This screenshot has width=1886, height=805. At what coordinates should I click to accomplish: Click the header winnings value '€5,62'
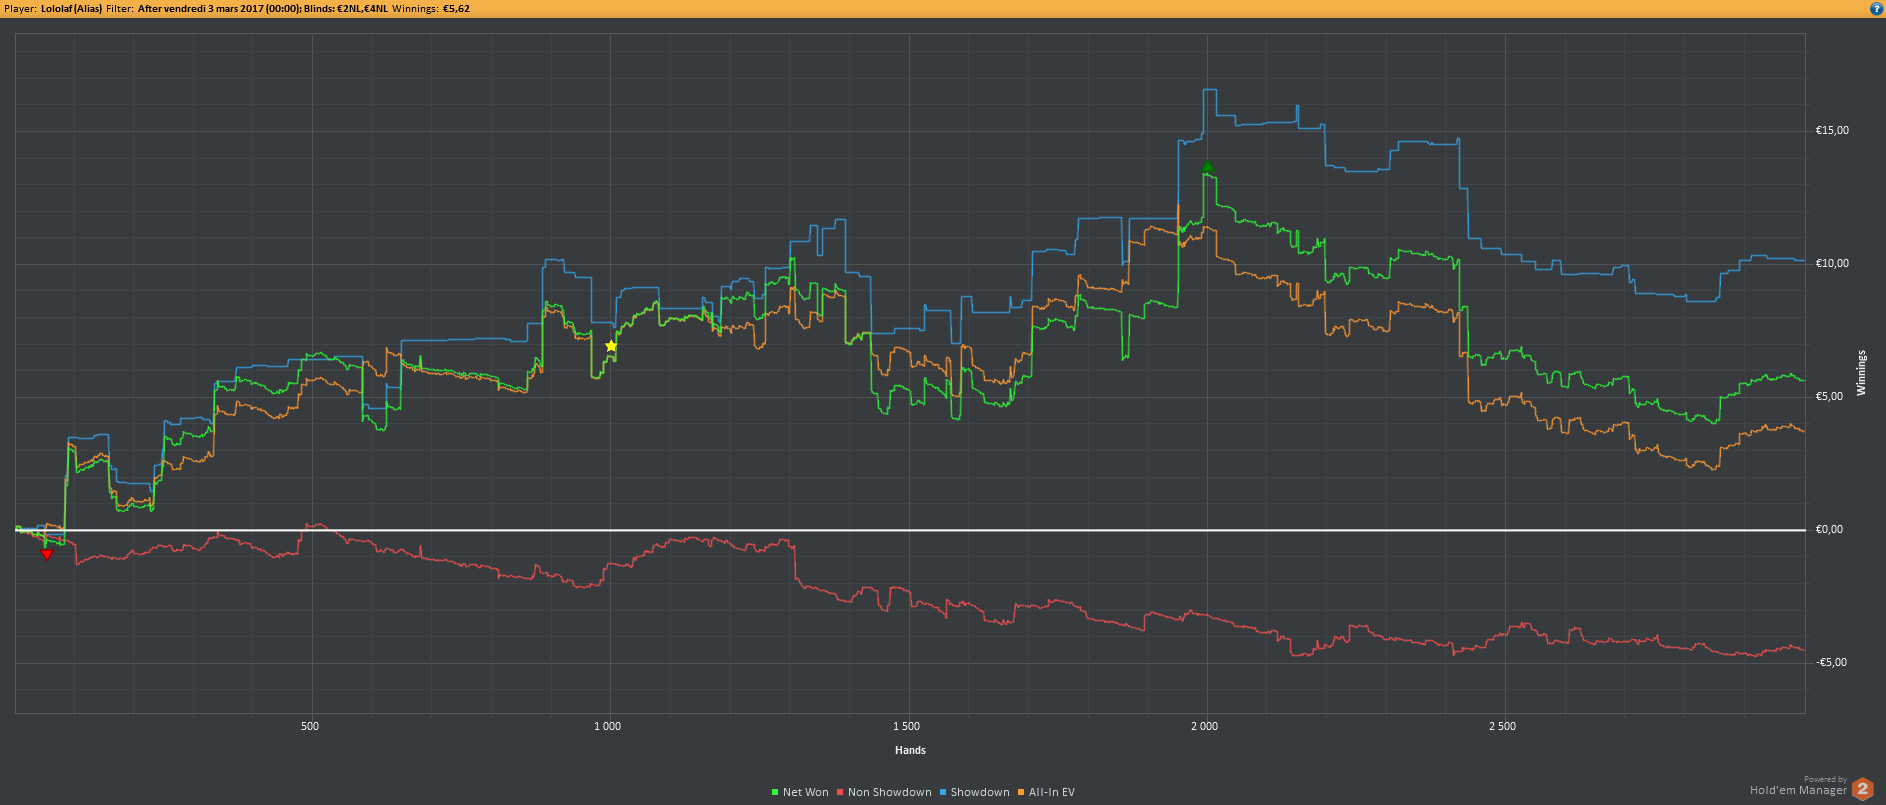click(x=456, y=9)
